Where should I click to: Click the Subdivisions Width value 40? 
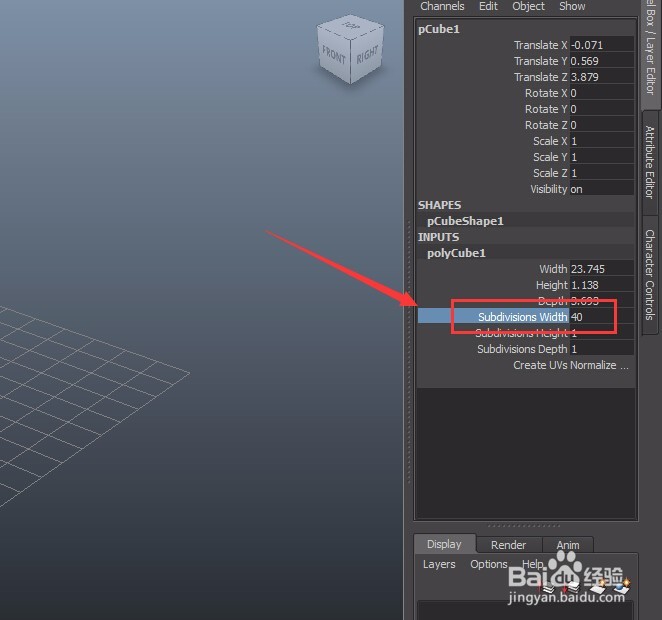(602, 317)
